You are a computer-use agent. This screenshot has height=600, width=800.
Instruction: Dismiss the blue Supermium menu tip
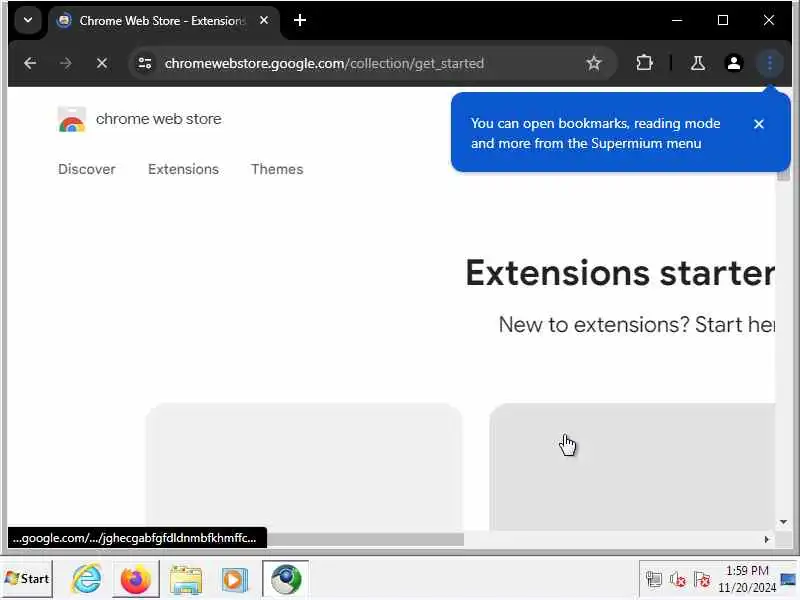pos(759,124)
